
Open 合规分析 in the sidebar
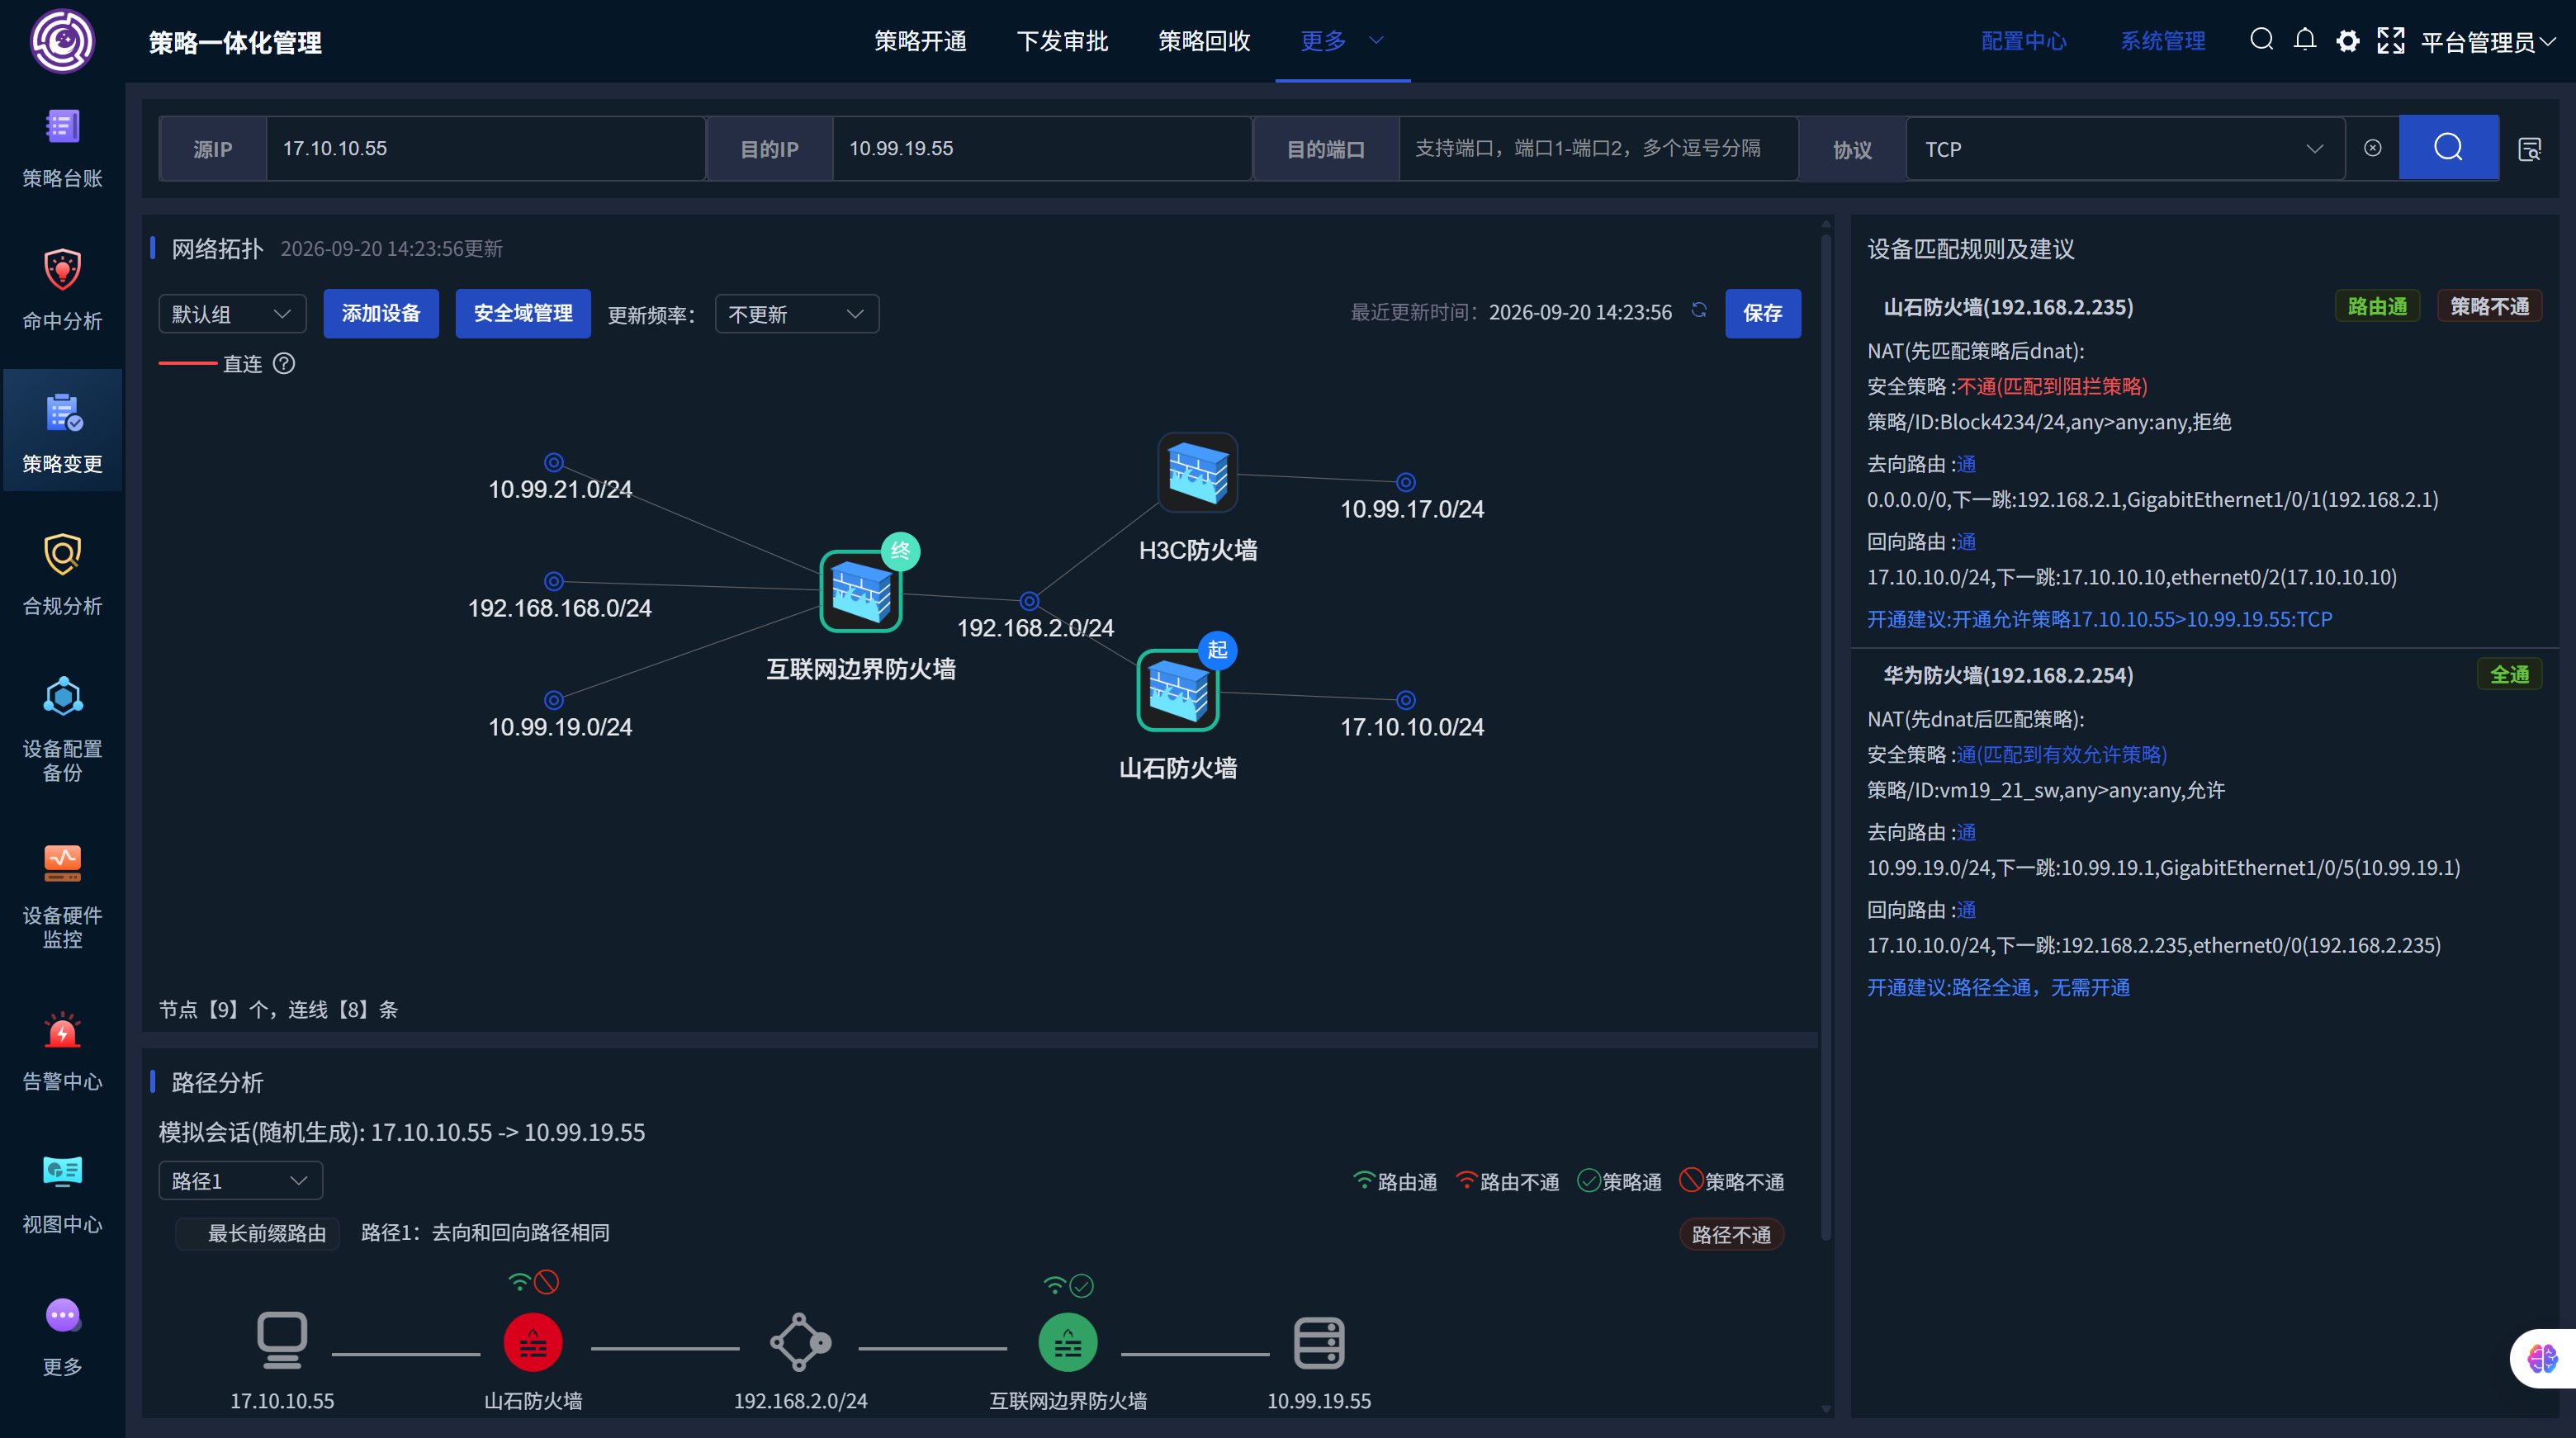pos(62,575)
